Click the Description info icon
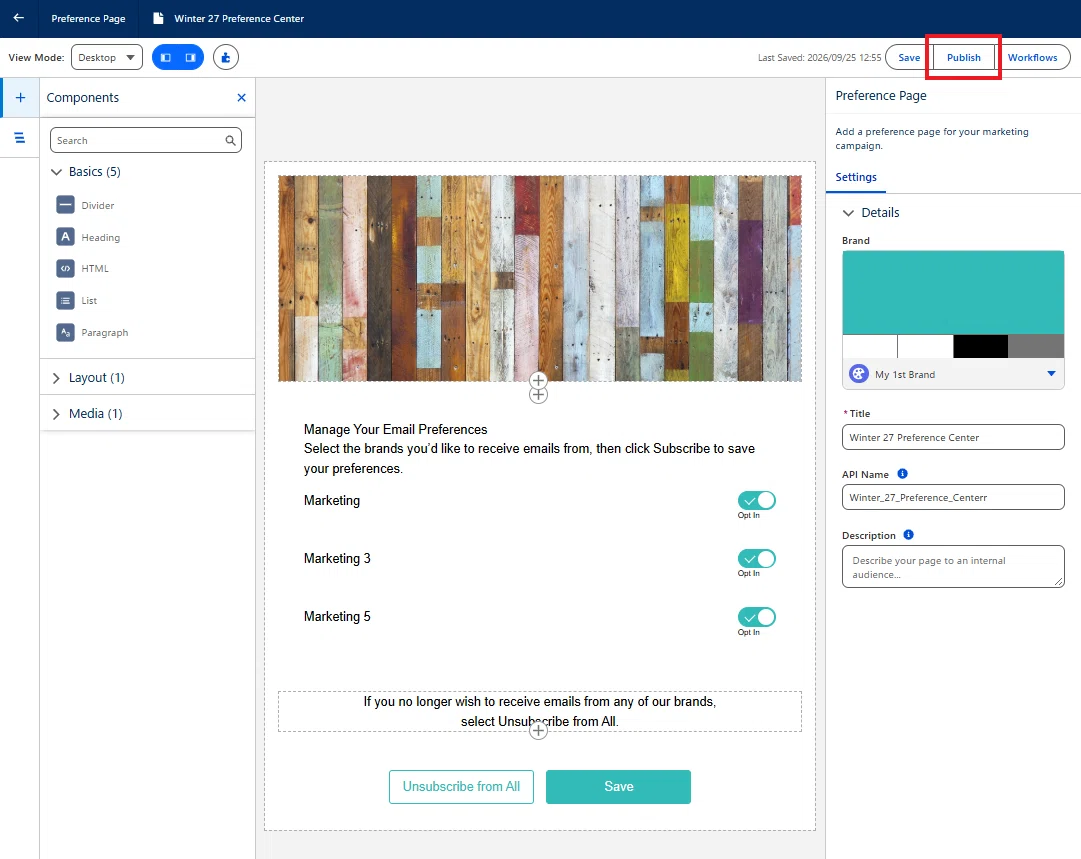The height and width of the screenshot is (859, 1081). pyautogui.click(x=909, y=535)
